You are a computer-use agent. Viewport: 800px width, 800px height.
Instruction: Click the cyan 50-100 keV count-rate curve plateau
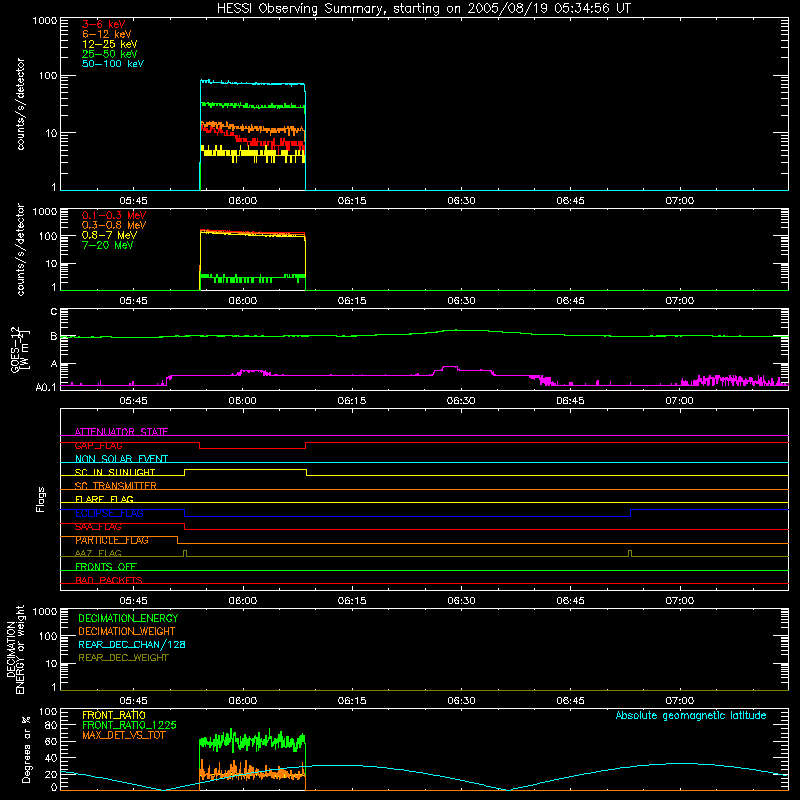point(253,83)
